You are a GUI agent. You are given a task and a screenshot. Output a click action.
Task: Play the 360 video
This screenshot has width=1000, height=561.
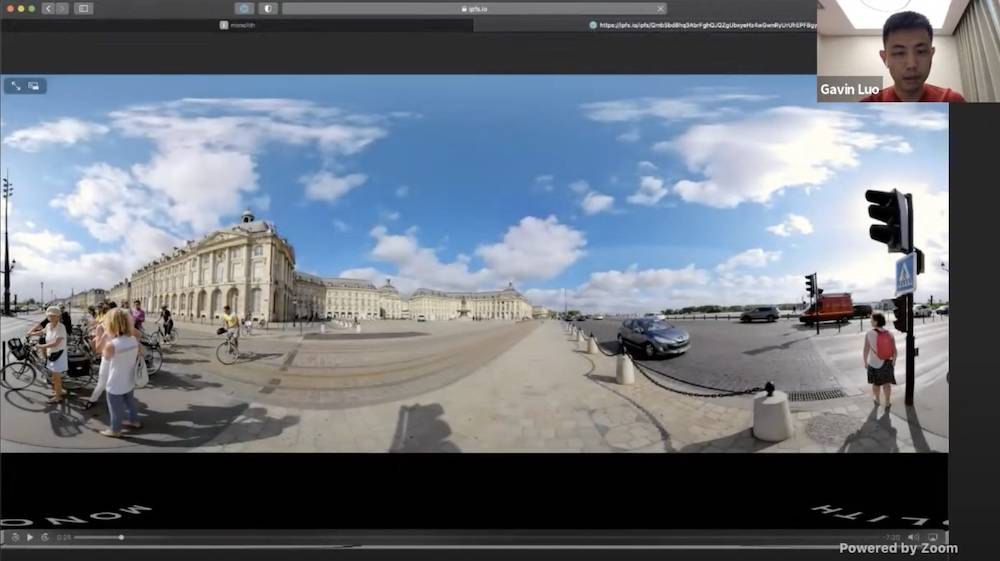(29, 537)
